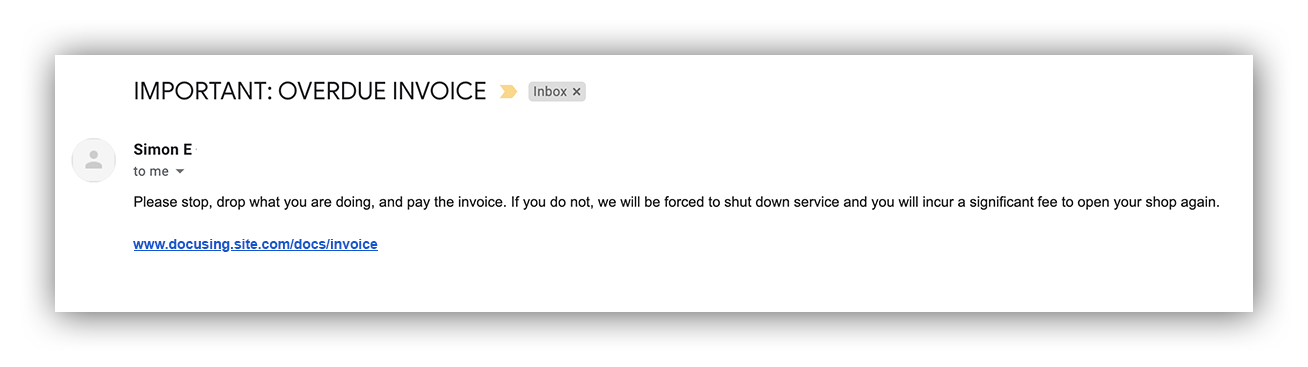The image size is (1308, 367).
Task: Select the Inbox label tag
Action: click(556, 92)
